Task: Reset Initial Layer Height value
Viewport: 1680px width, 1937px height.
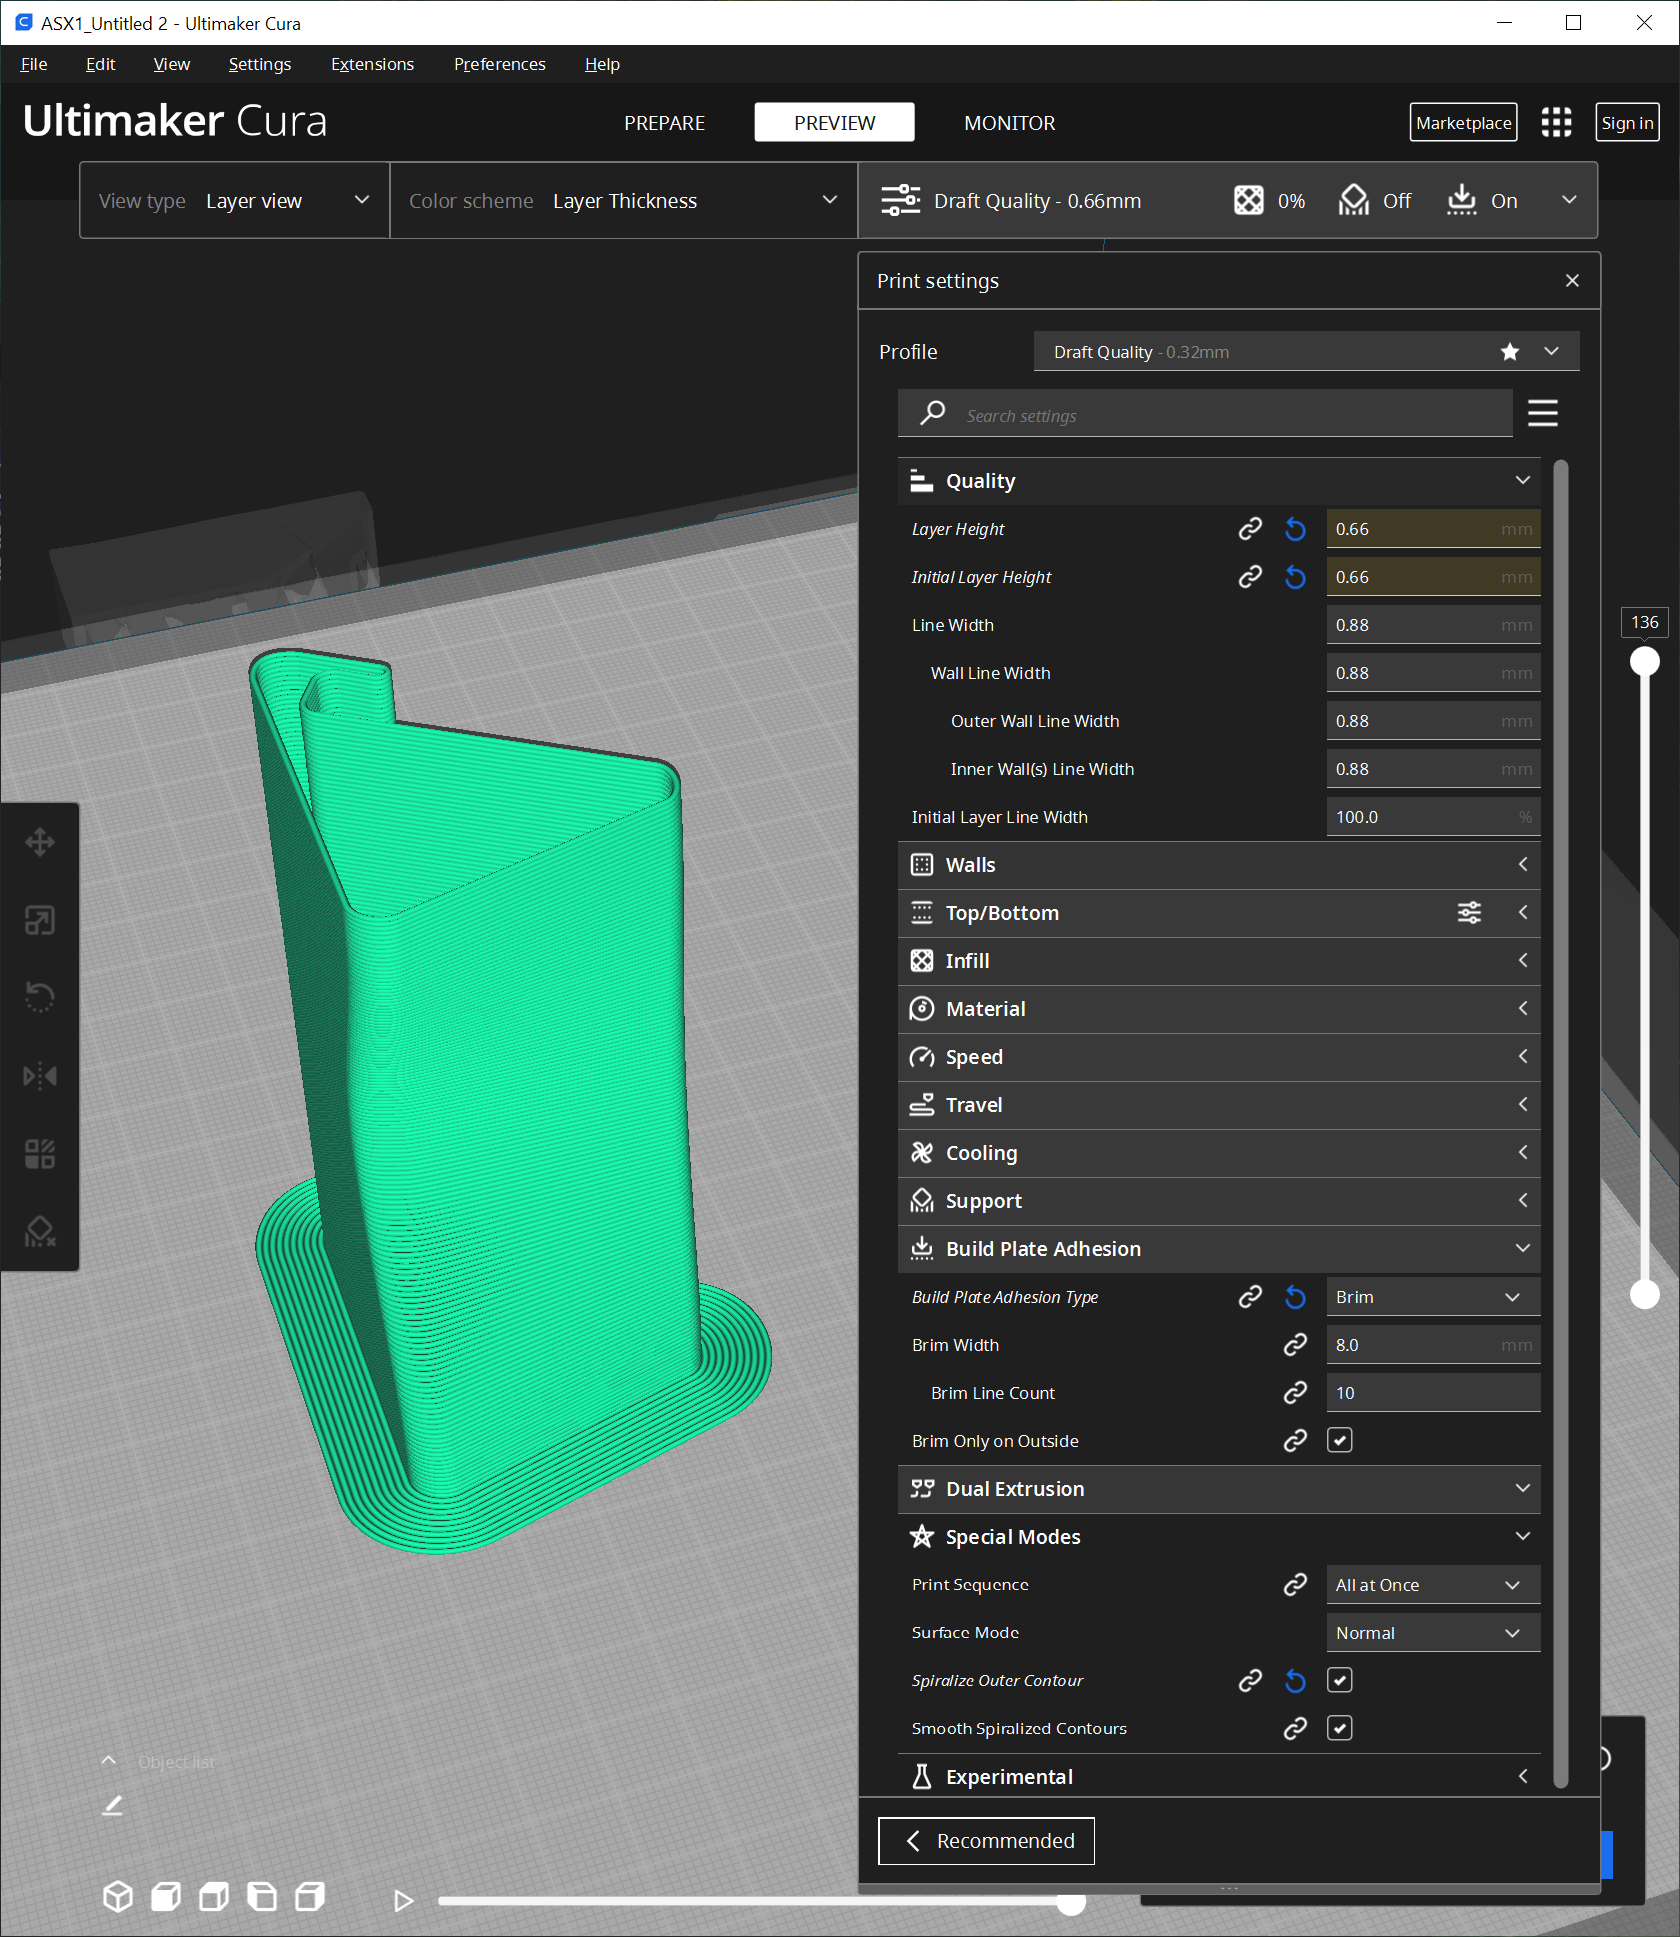Action: pyautogui.click(x=1295, y=577)
